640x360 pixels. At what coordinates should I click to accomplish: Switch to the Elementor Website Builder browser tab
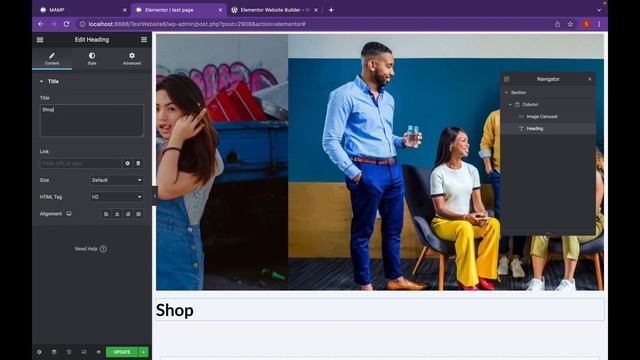(x=274, y=10)
